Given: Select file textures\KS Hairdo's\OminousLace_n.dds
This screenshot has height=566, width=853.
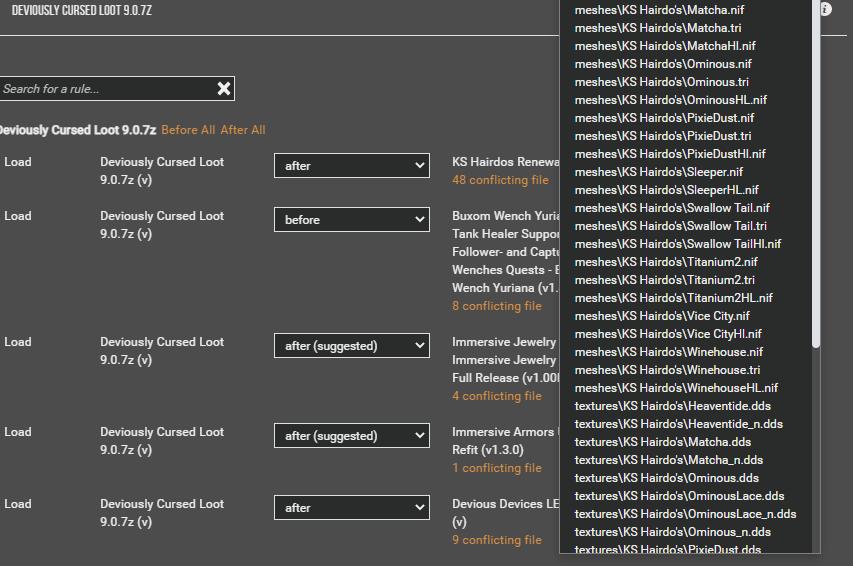Looking at the screenshot, I should (x=685, y=513).
